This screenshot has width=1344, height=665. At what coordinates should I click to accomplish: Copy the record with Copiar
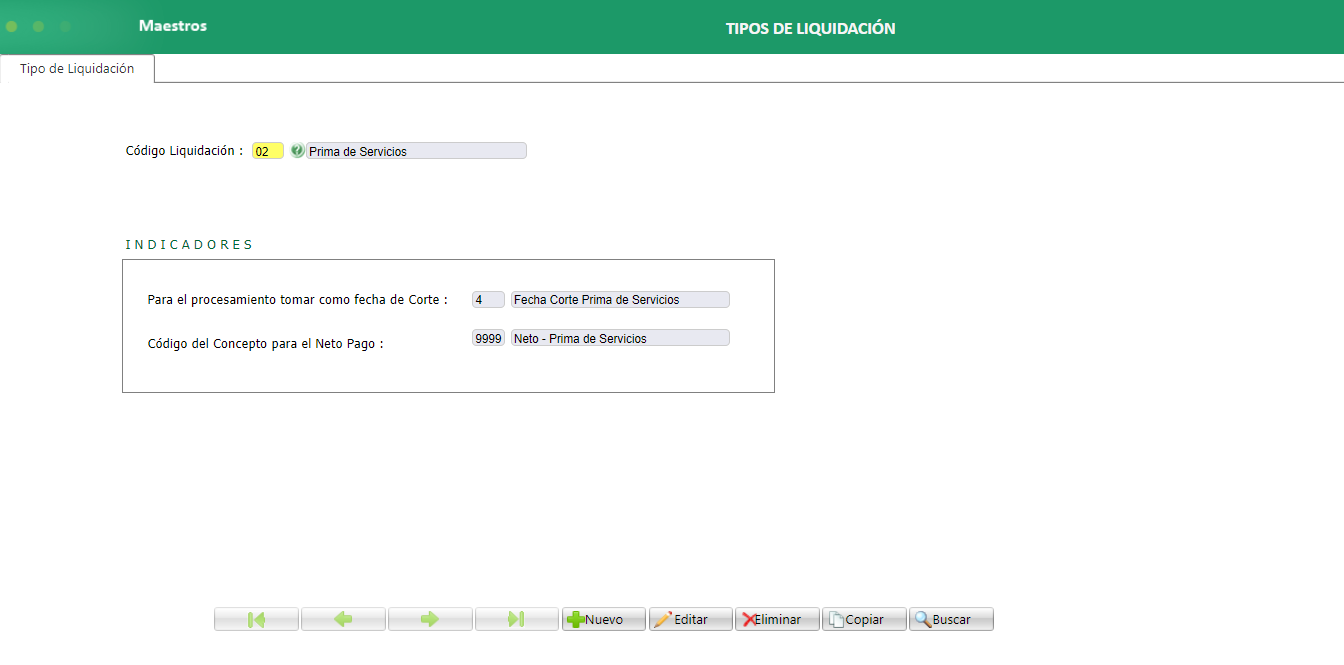(864, 619)
